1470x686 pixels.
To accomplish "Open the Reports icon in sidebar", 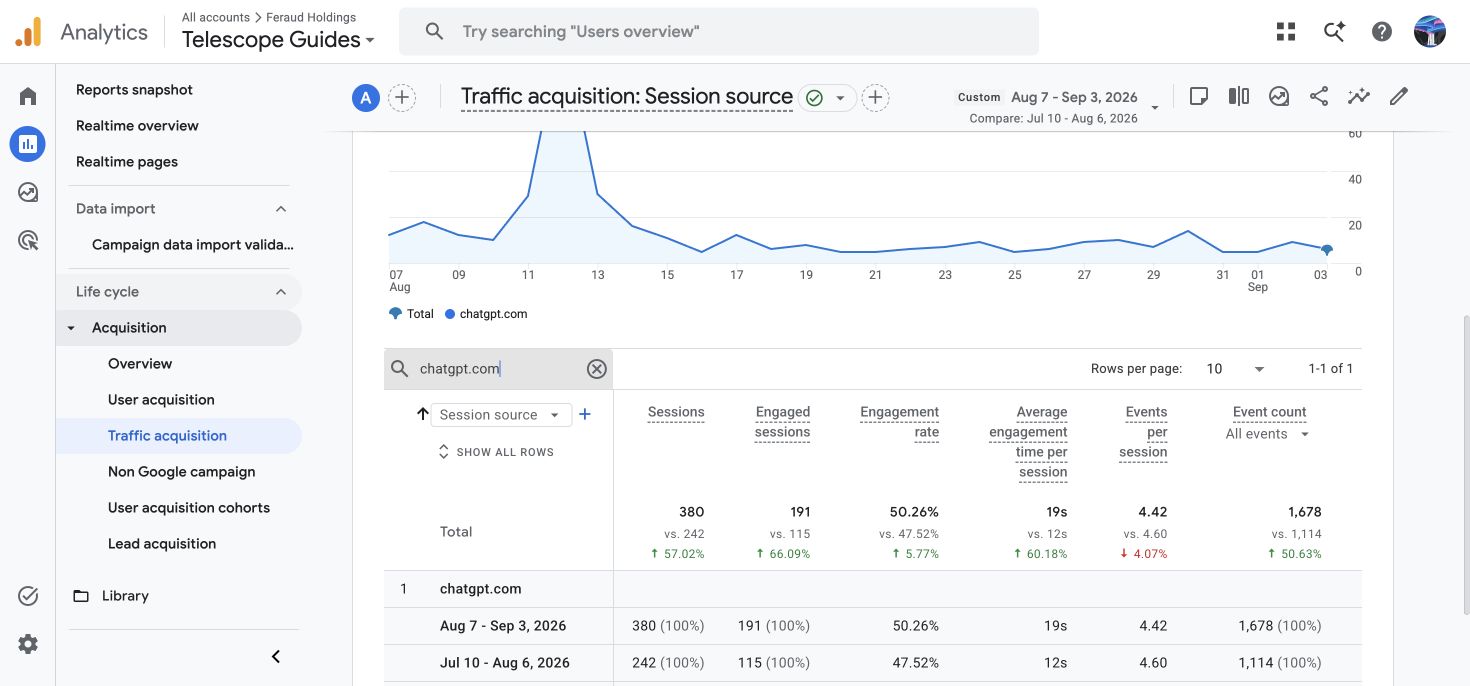I will (28, 144).
